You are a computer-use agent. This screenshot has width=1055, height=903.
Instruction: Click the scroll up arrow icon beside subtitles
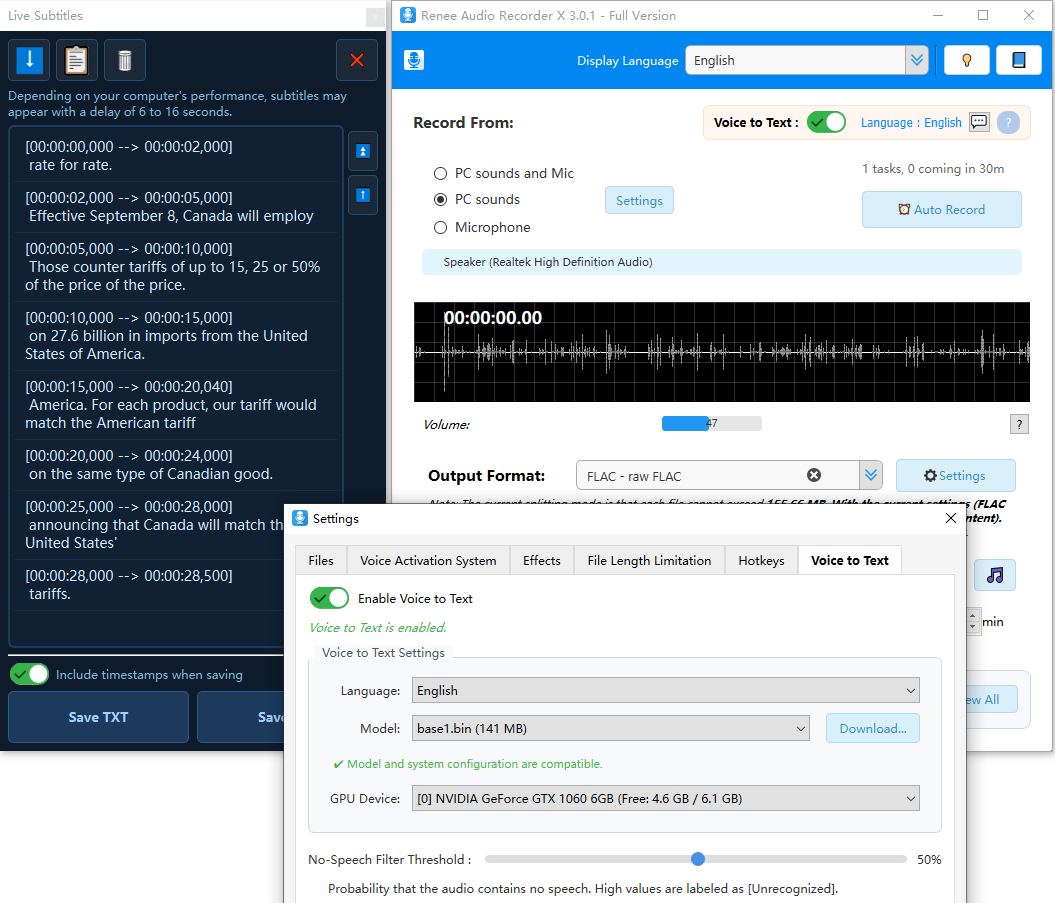pos(363,195)
